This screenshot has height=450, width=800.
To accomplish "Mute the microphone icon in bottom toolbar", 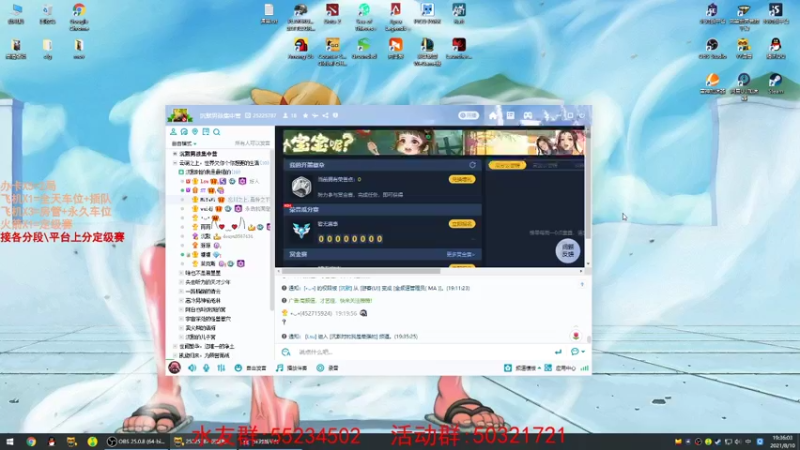I will tap(206, 368).
